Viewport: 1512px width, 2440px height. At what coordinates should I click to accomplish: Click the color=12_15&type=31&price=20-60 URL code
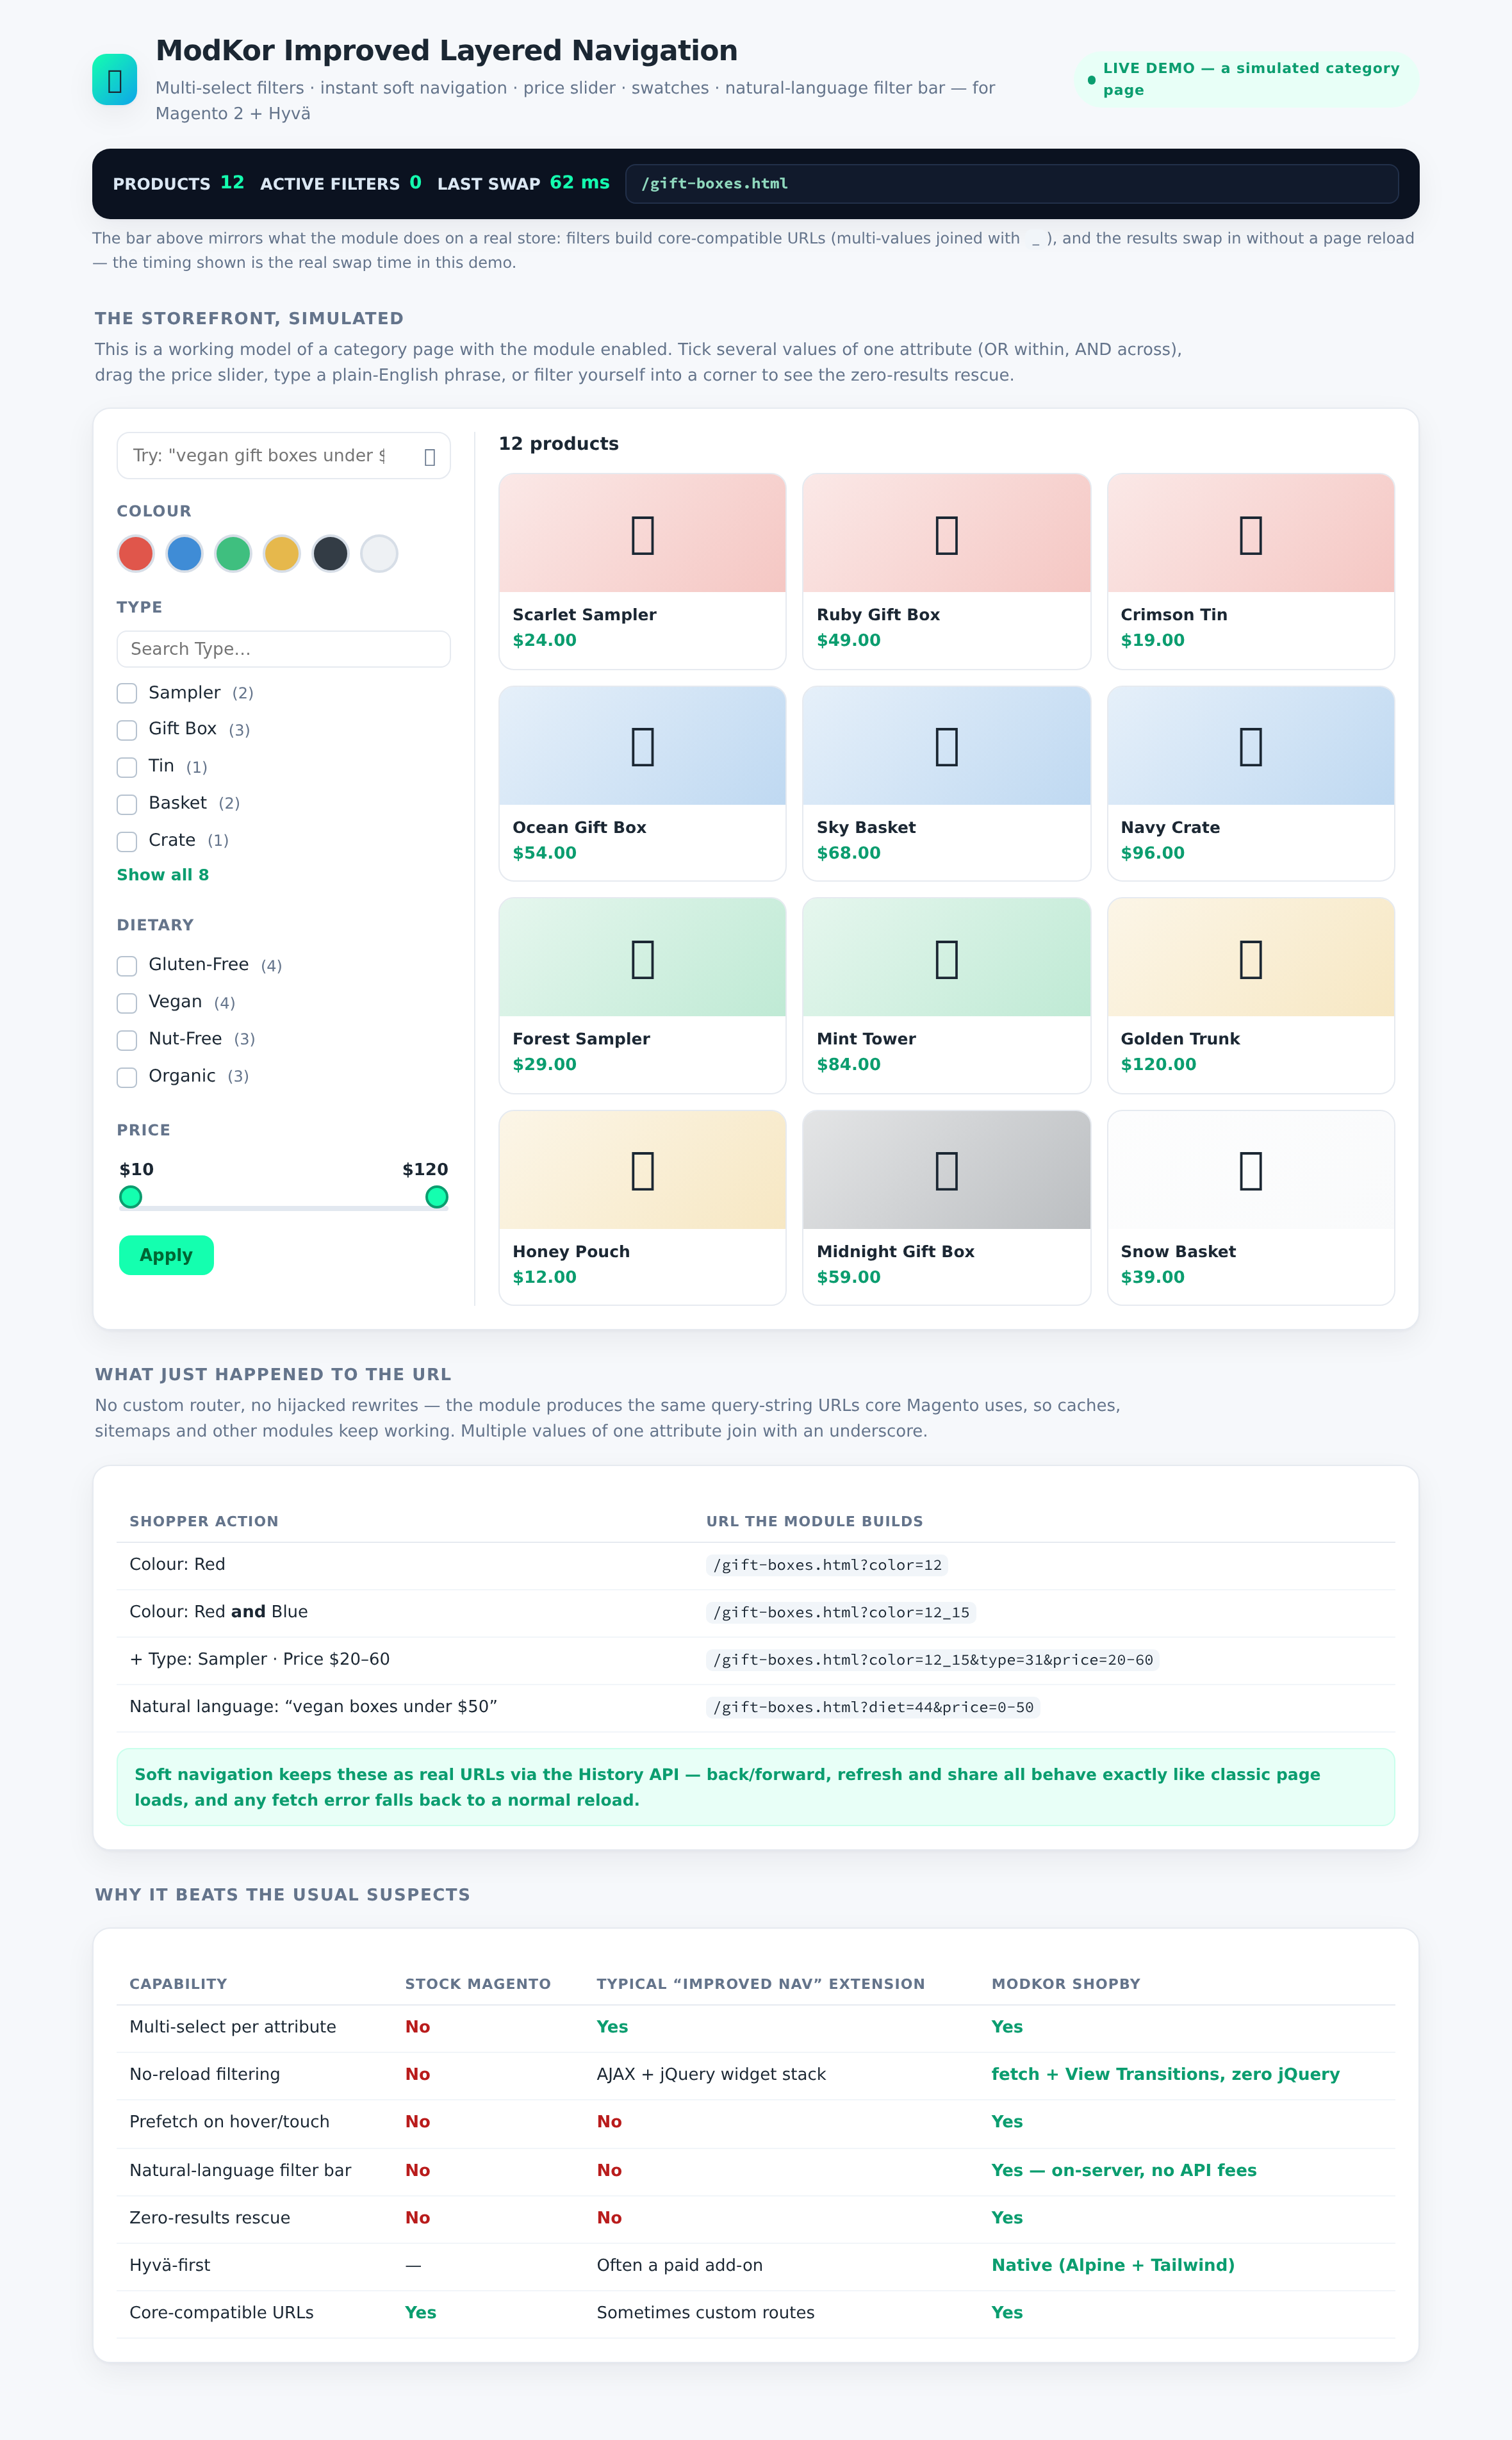point(932,1660)
